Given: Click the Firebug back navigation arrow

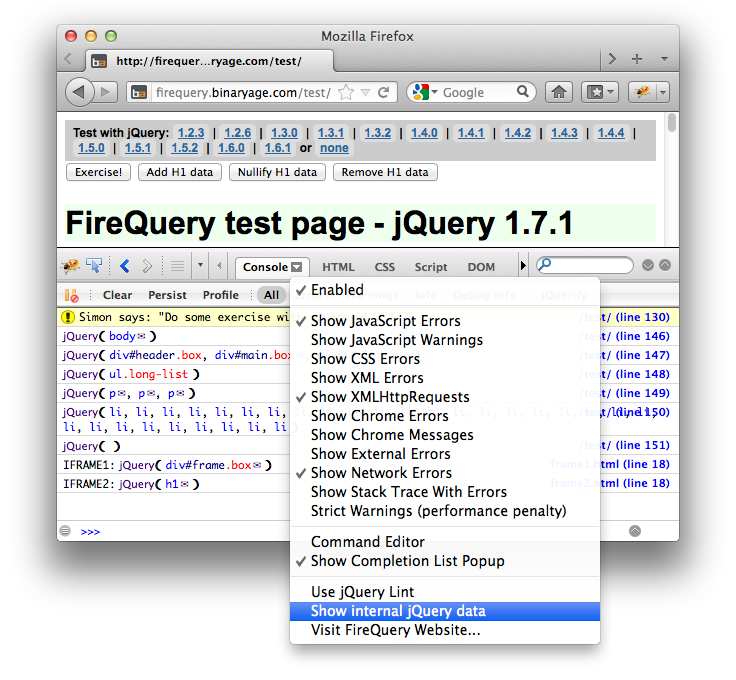Looking at the screenshot, I should pos(125,266).
